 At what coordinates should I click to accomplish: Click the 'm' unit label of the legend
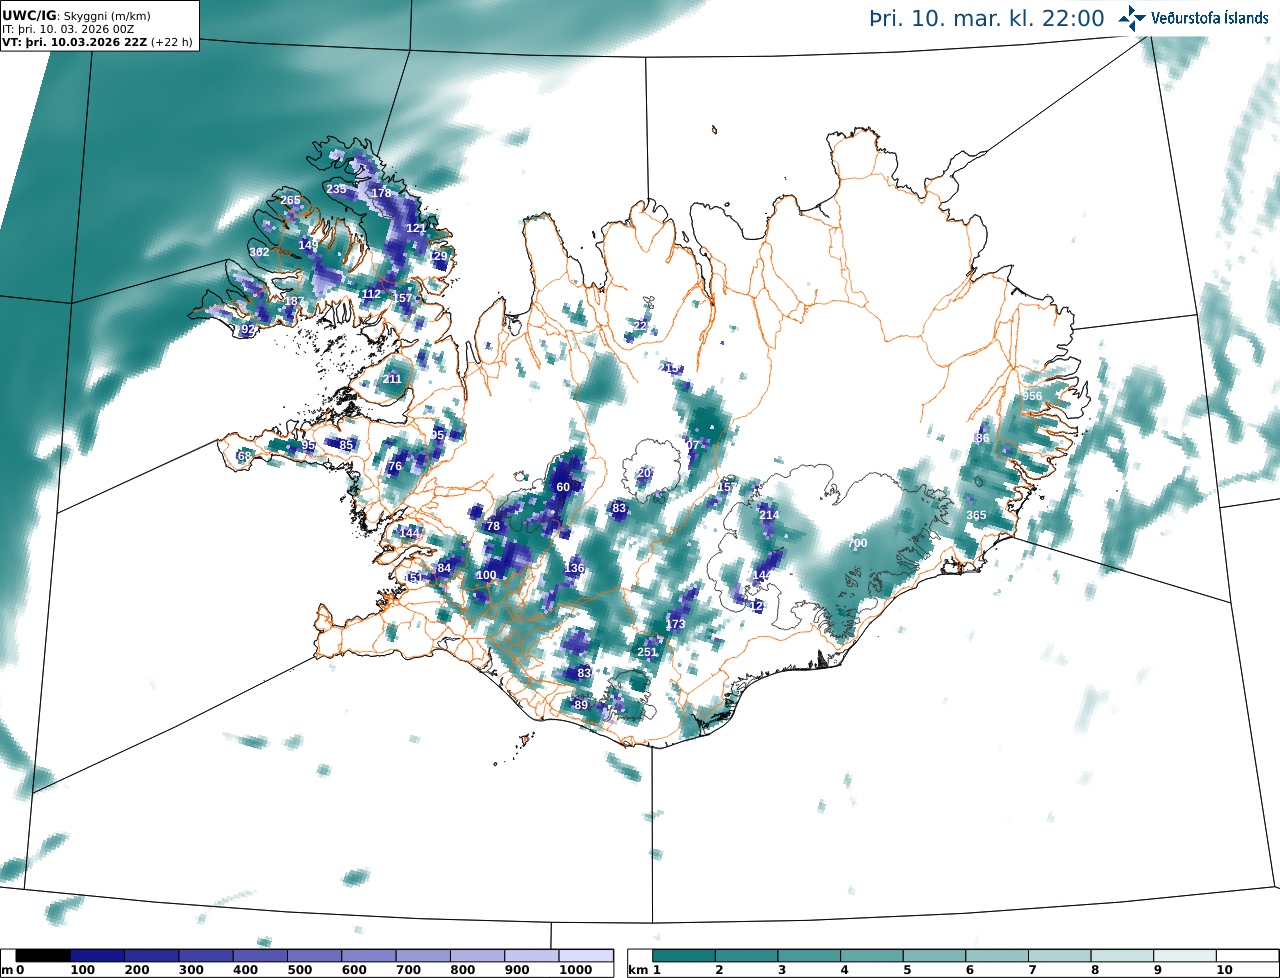tap(7, 970)
